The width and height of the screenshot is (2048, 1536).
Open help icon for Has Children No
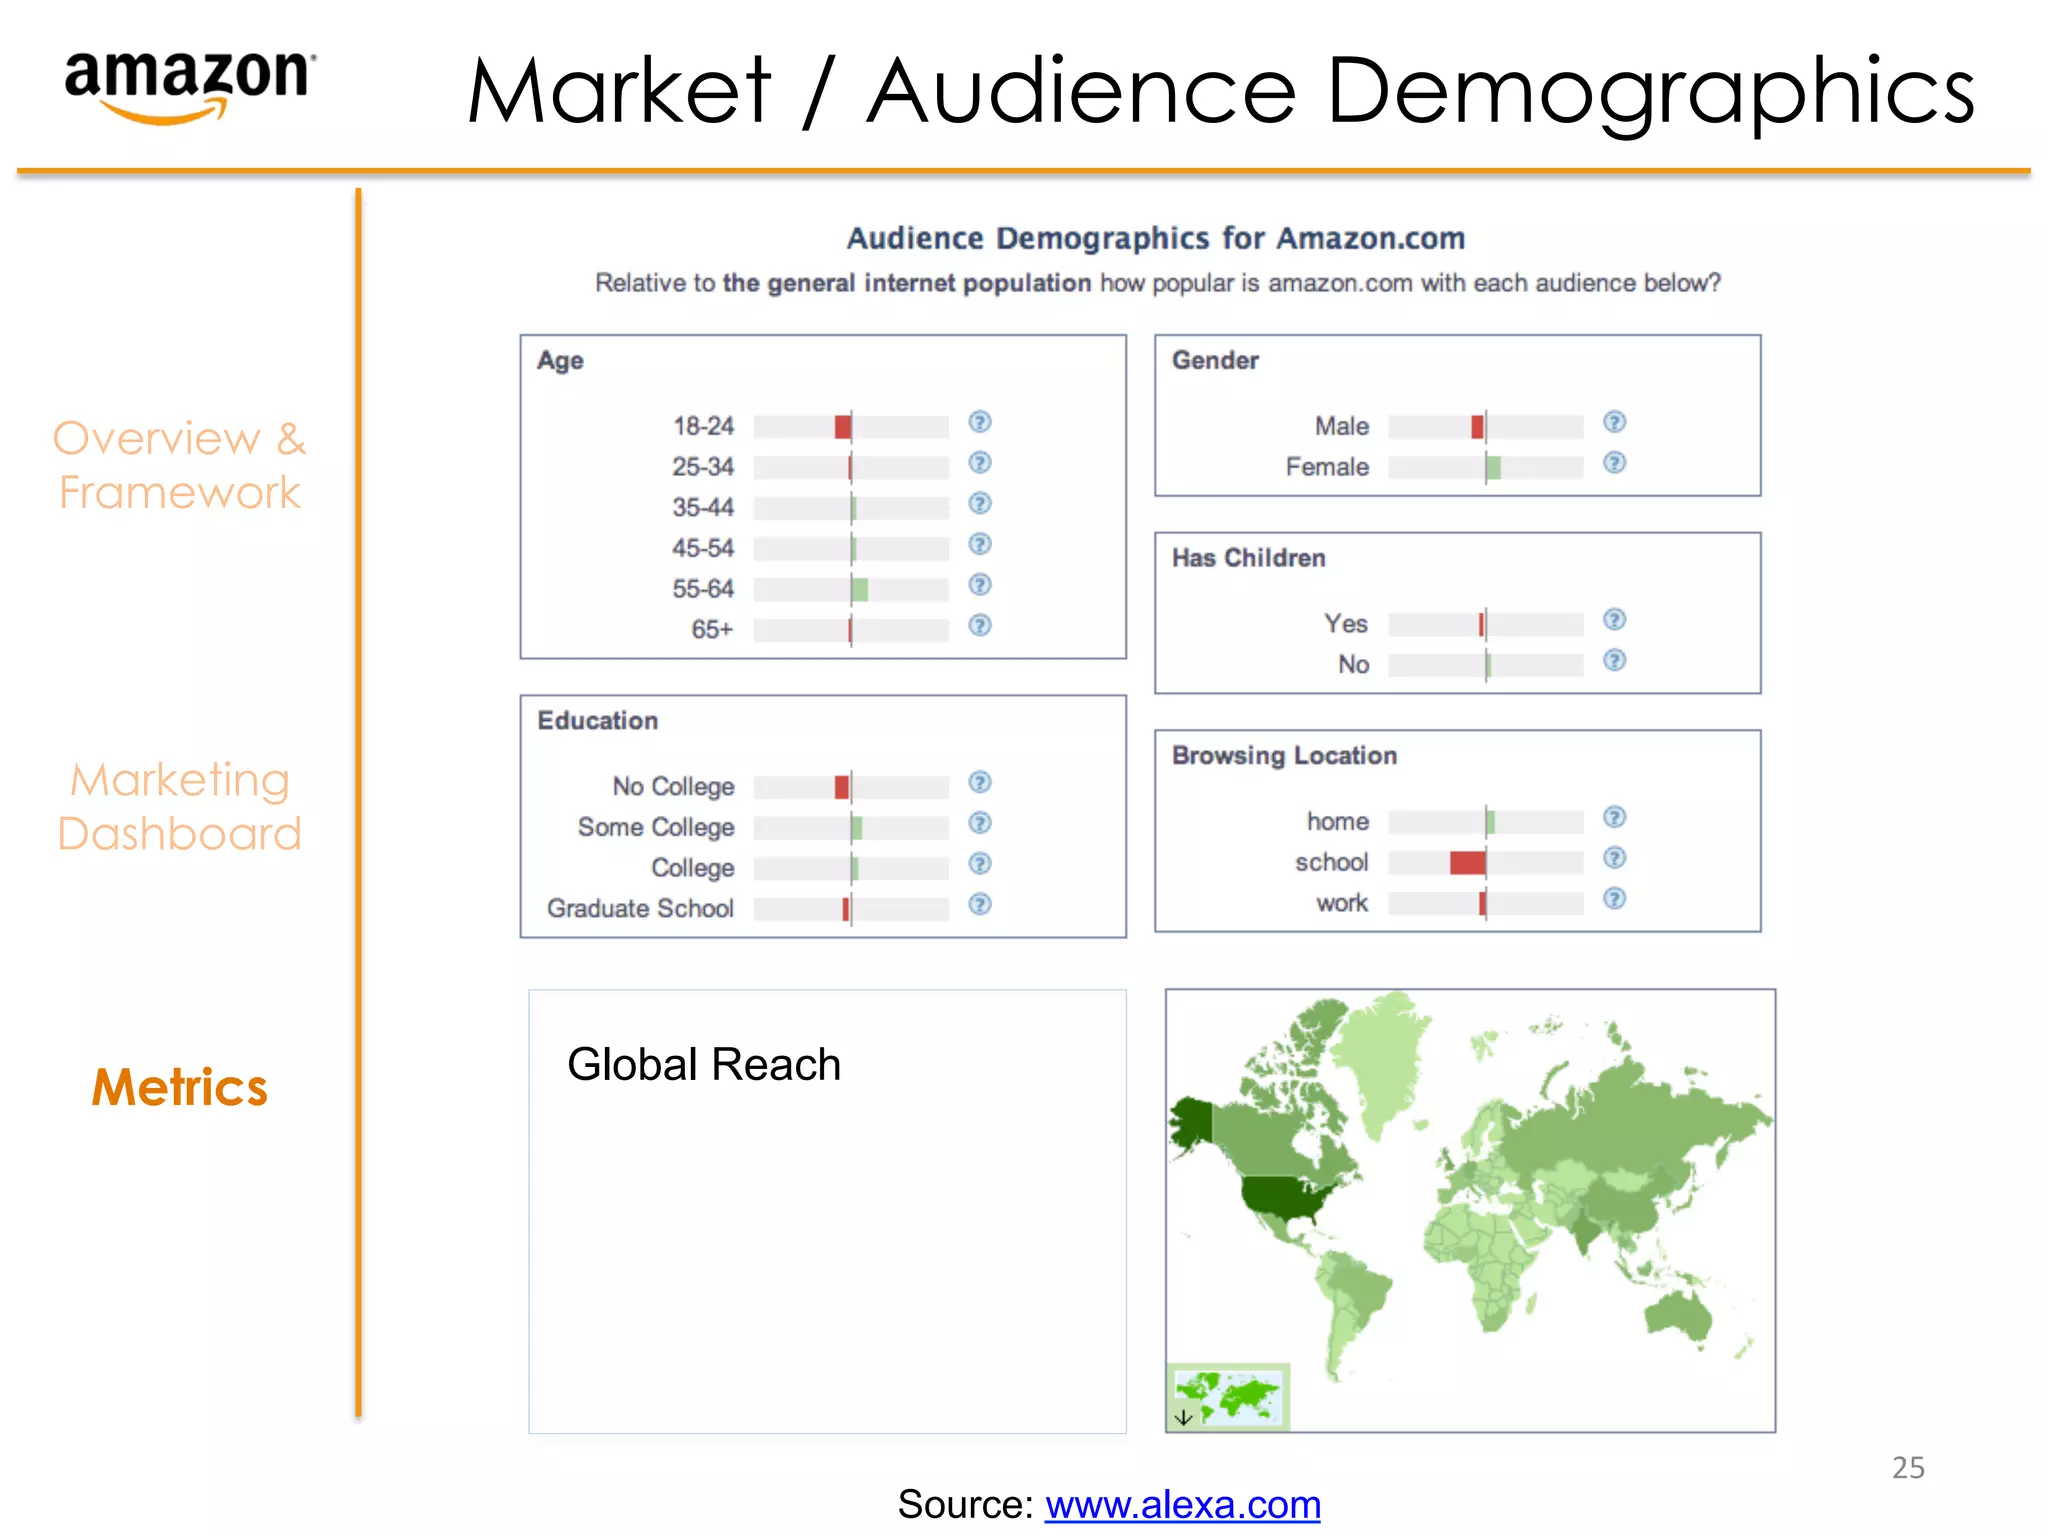tap(1614, 661)
